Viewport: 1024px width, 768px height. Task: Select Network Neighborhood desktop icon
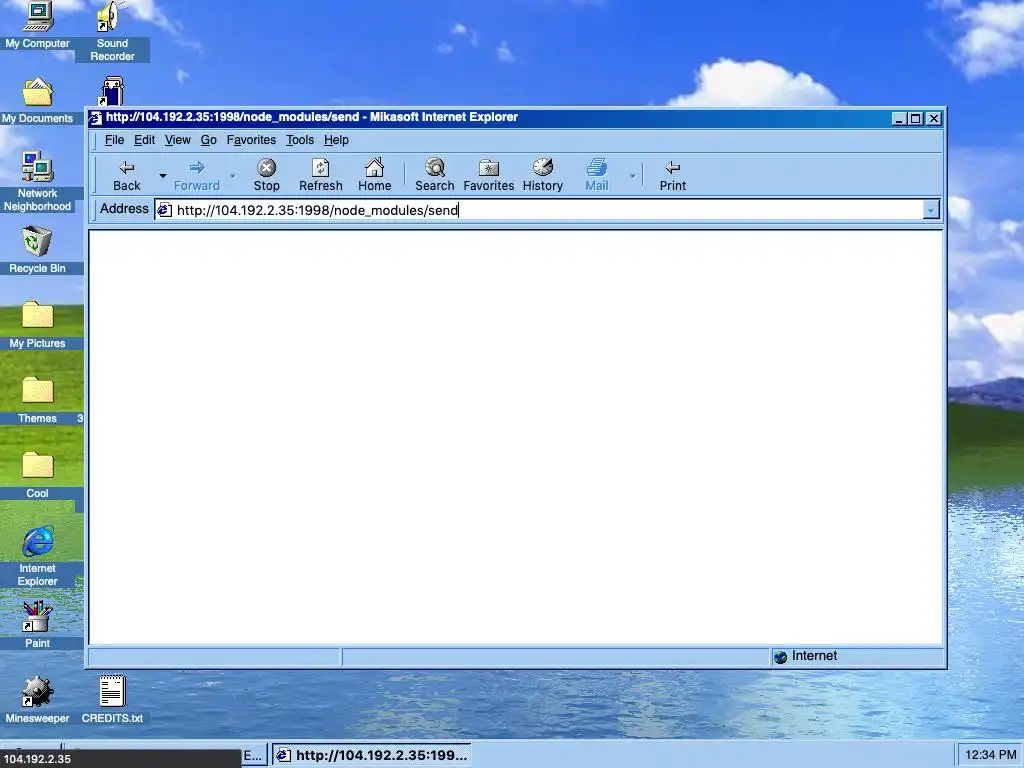click(37, 182)
